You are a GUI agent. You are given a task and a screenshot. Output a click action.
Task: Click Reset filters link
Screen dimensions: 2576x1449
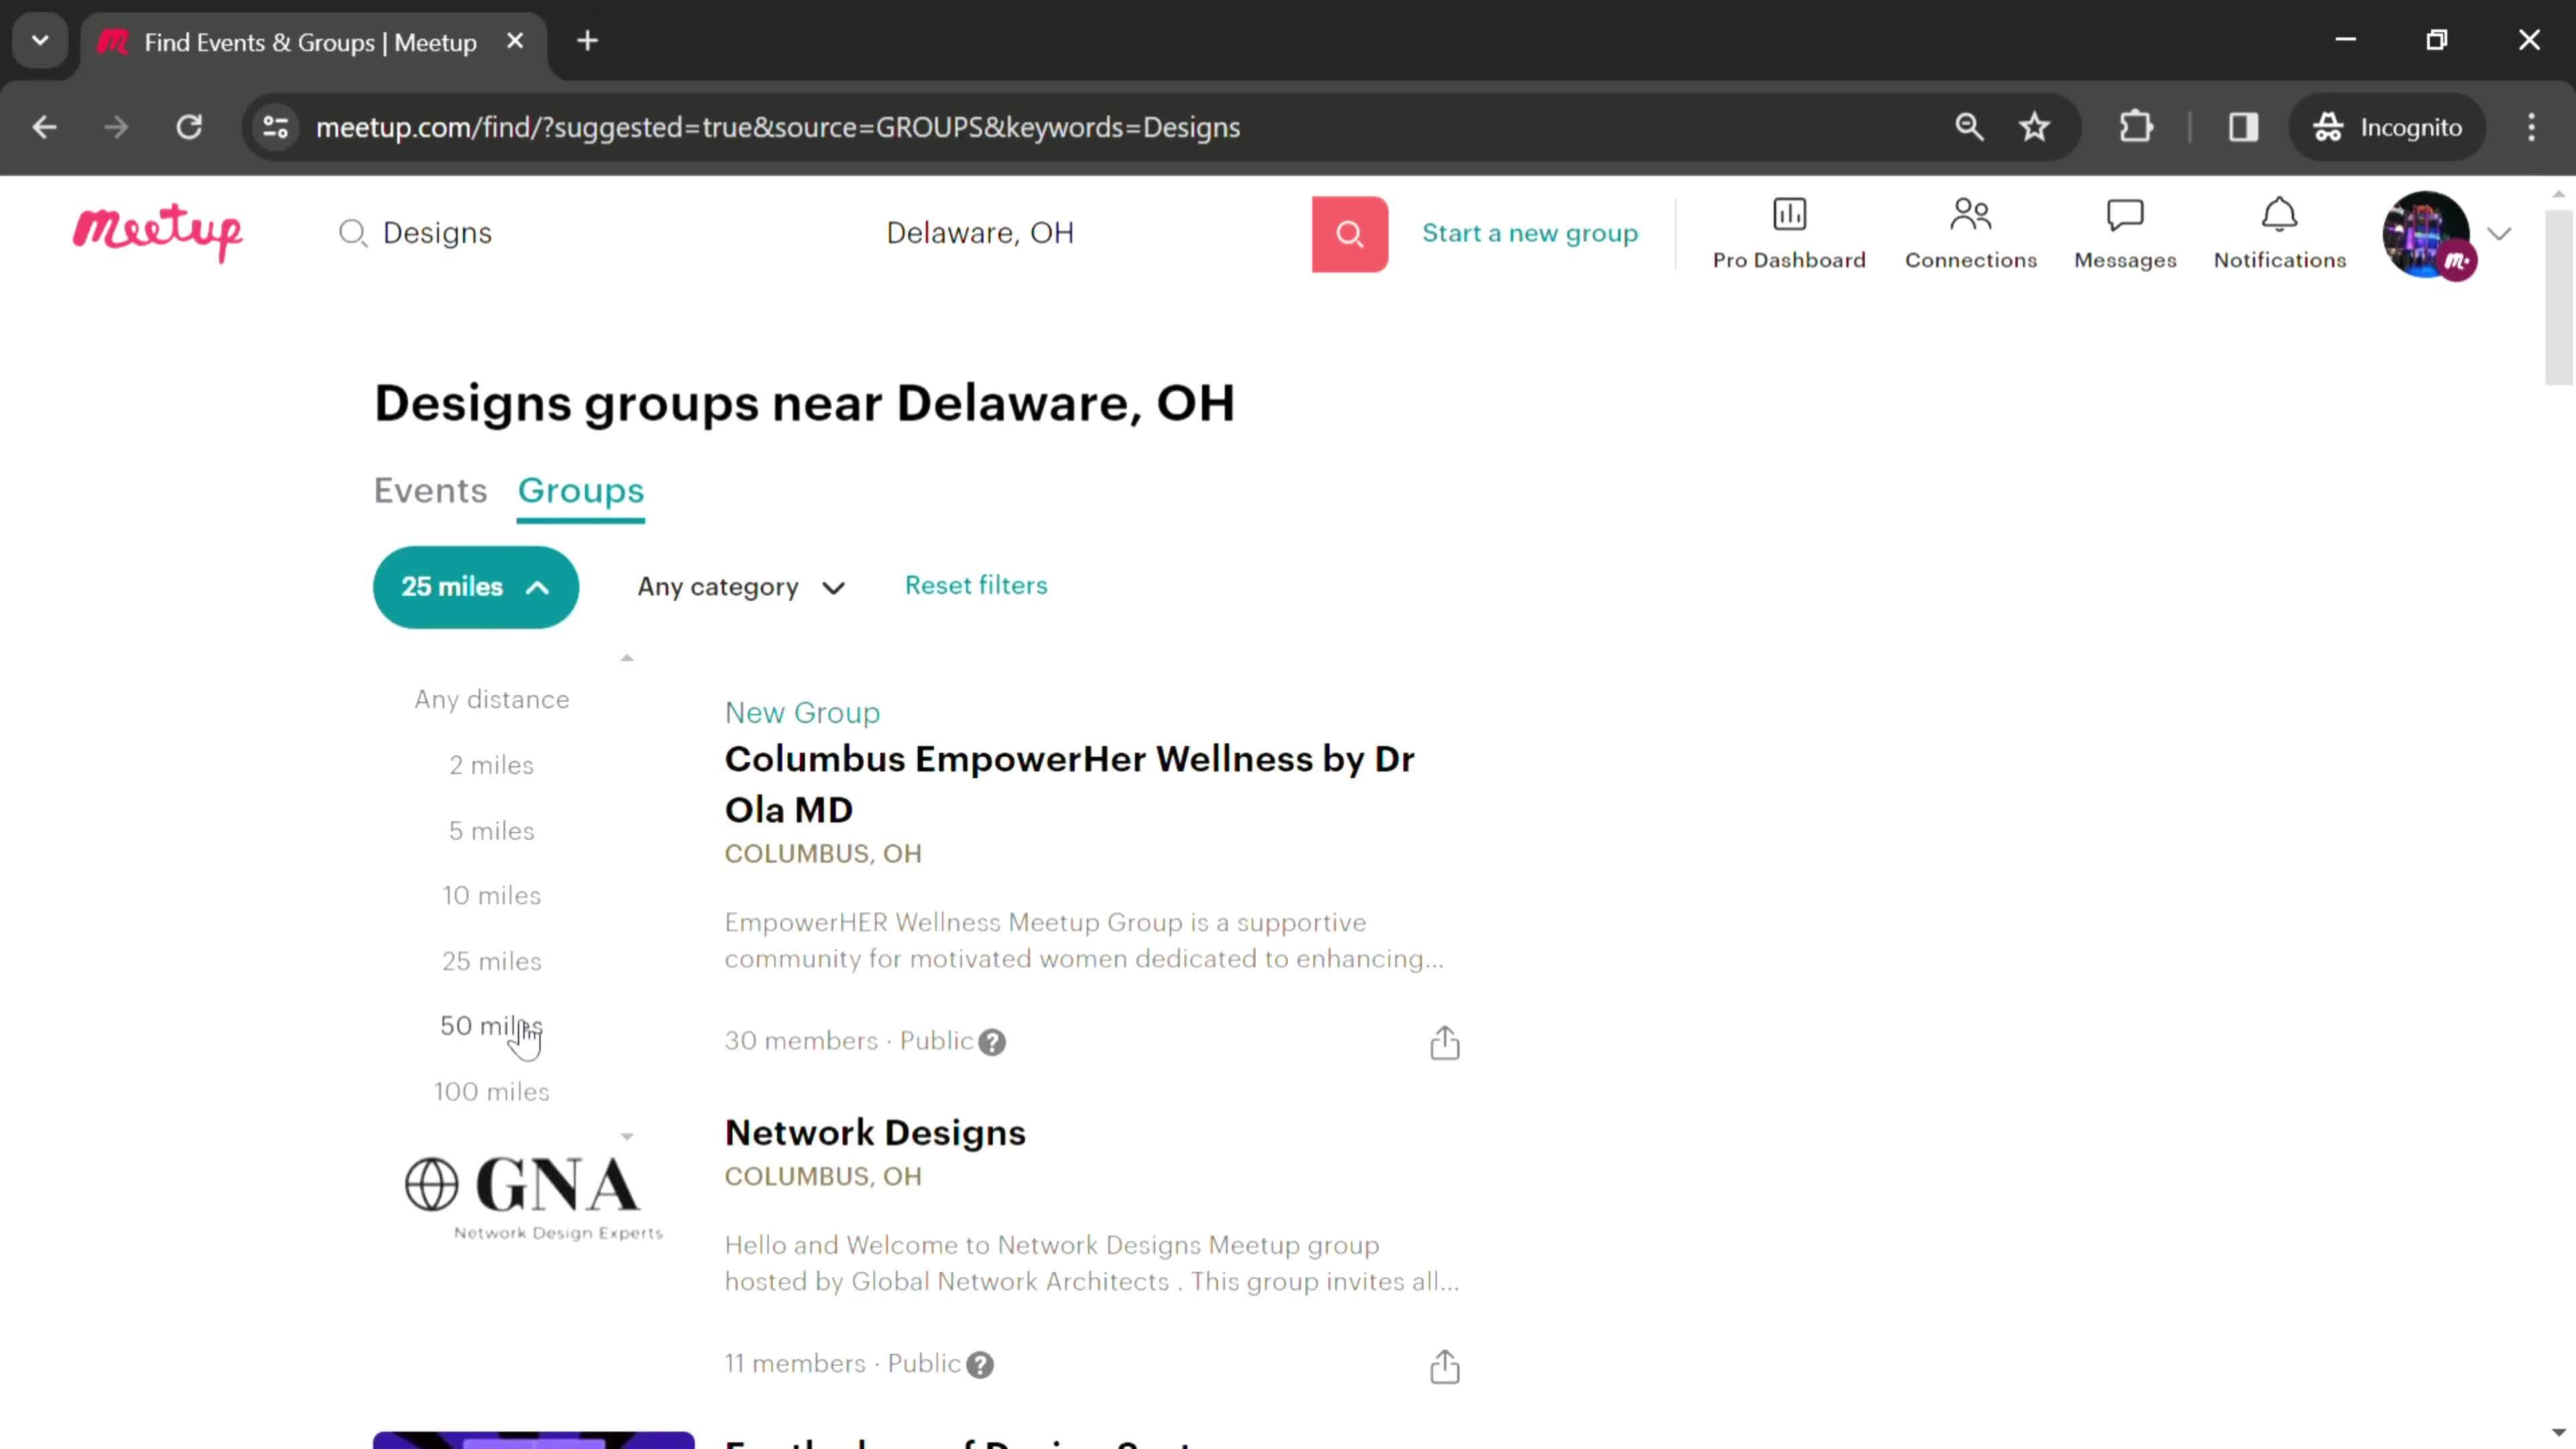[x=976, y=585]
